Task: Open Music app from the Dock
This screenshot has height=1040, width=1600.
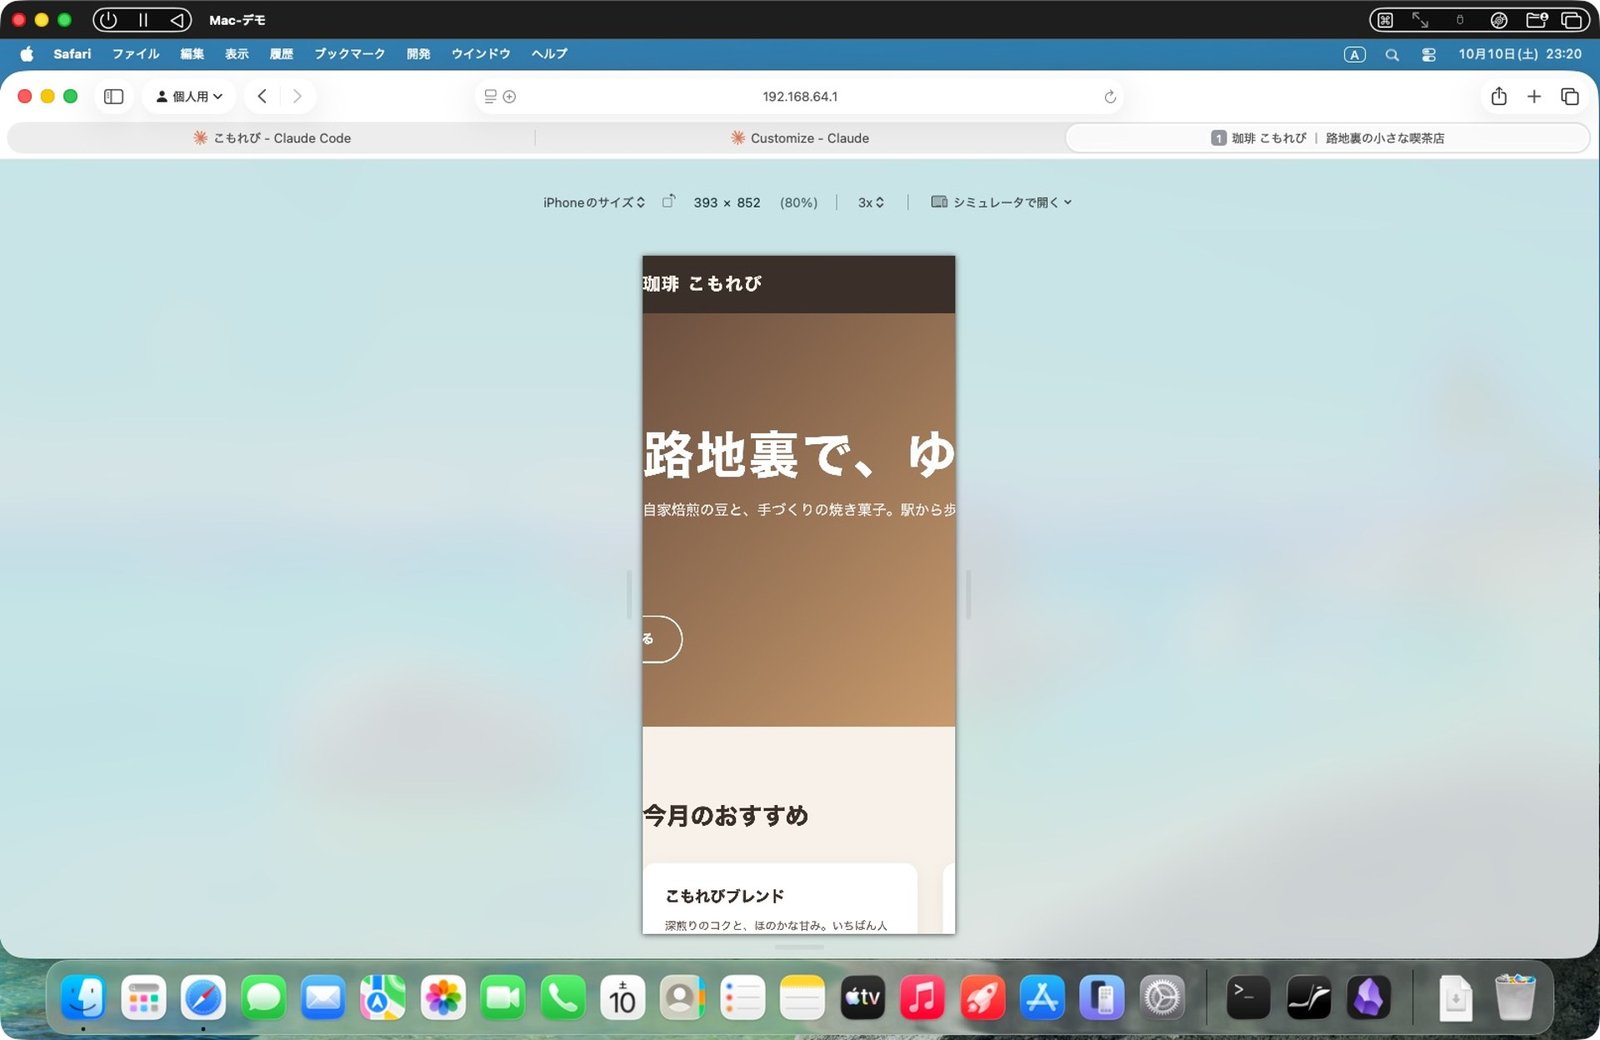Action: 922,998
